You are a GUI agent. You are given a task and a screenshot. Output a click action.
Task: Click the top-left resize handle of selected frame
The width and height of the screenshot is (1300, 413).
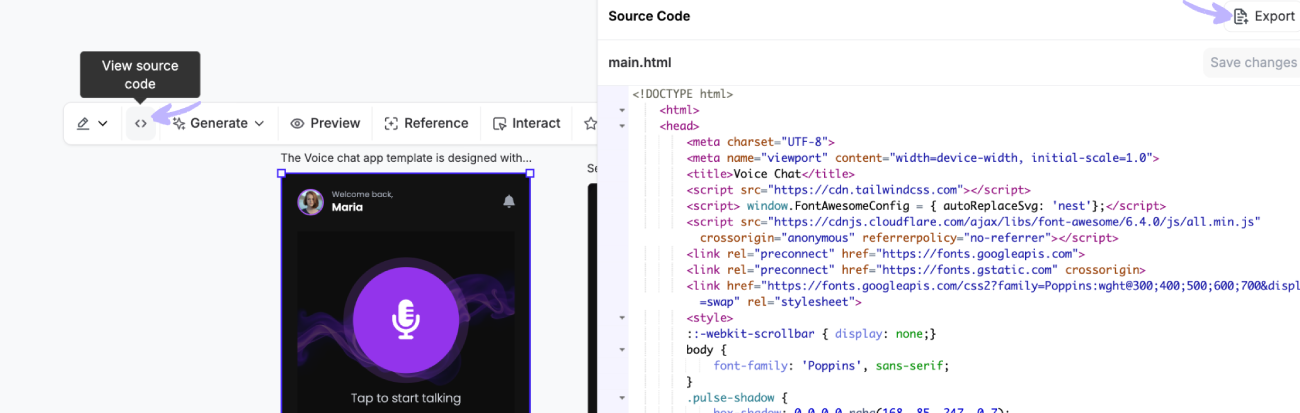point(281,173)
